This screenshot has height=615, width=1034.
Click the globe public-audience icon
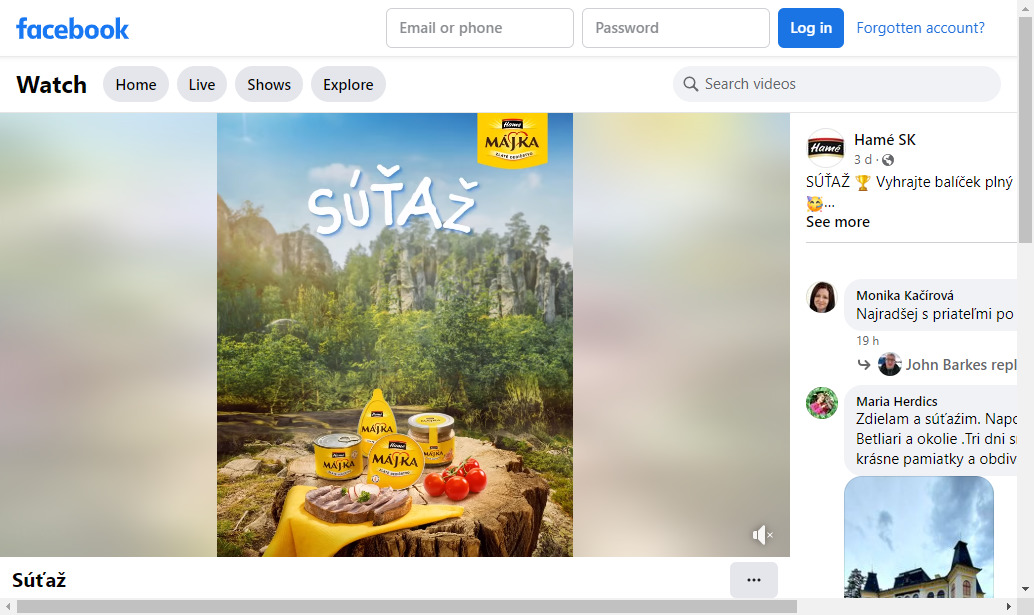[x=888, y=160]
